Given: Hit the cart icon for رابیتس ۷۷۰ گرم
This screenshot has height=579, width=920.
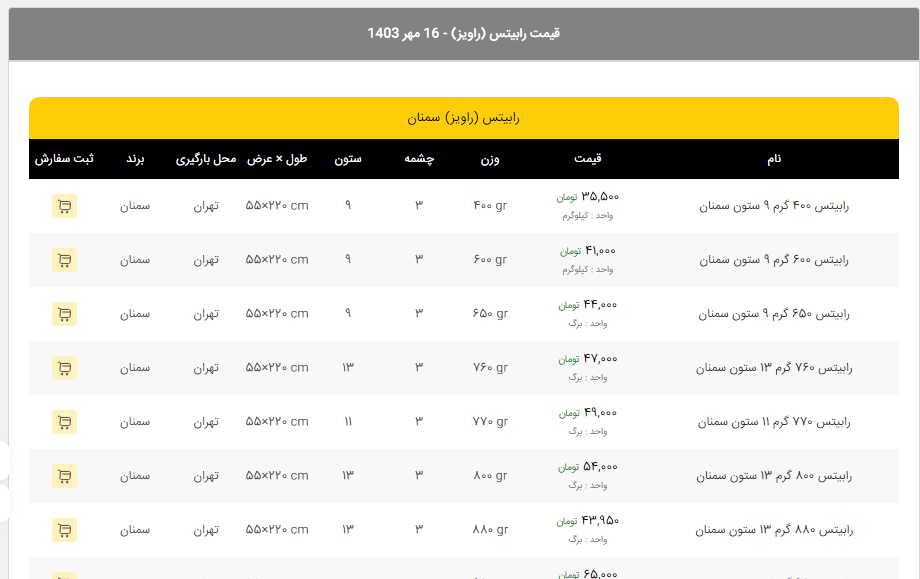Looking at the screenshot, I should tap(64, 422).
